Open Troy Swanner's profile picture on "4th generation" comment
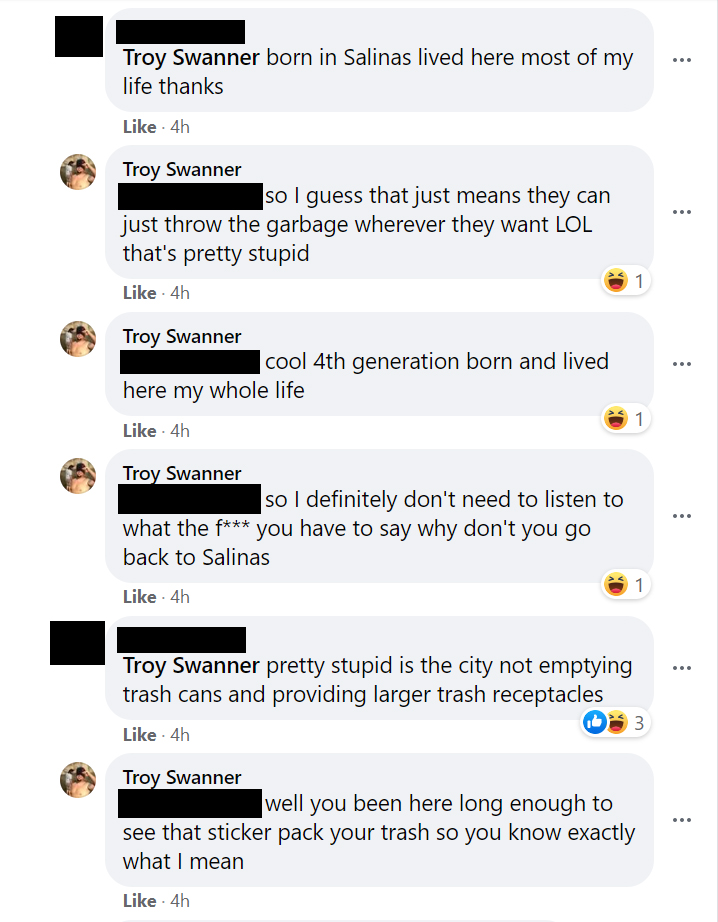This screenshot has height=922, width=718. click(79, 339)
